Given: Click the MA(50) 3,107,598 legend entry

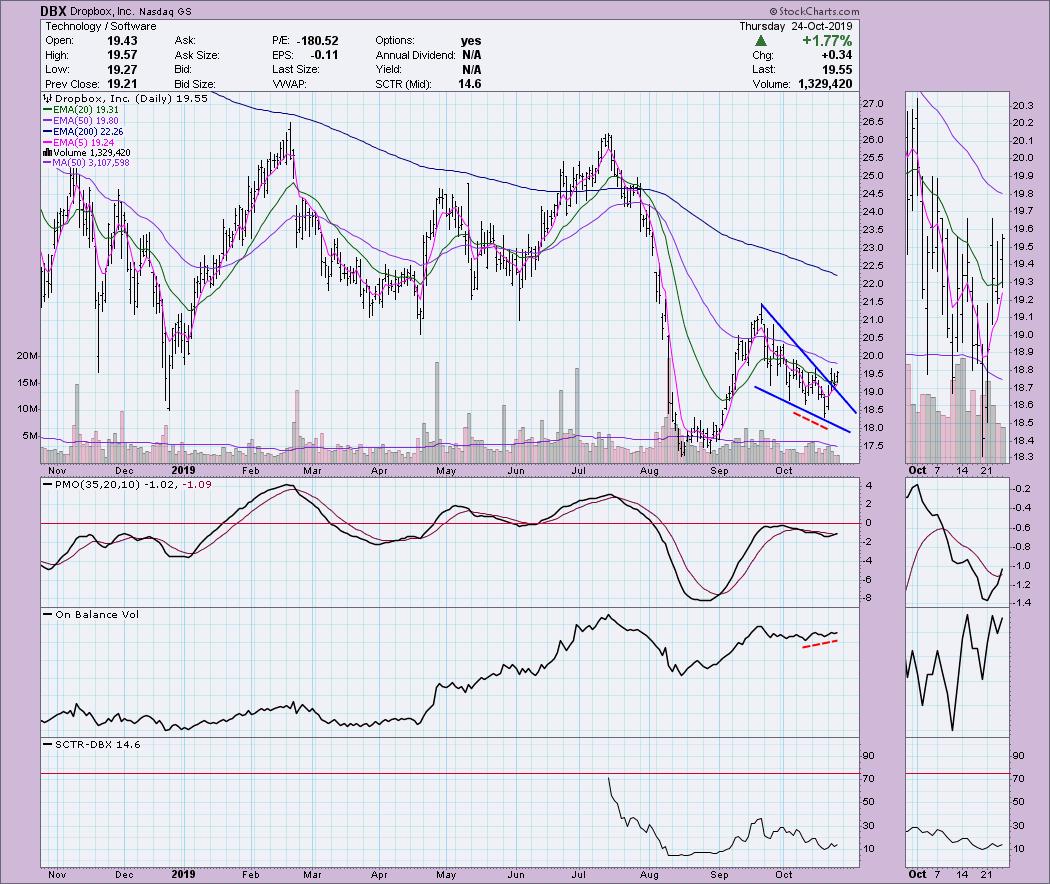Looking at the screenshot, I should (x=86, y=163).
